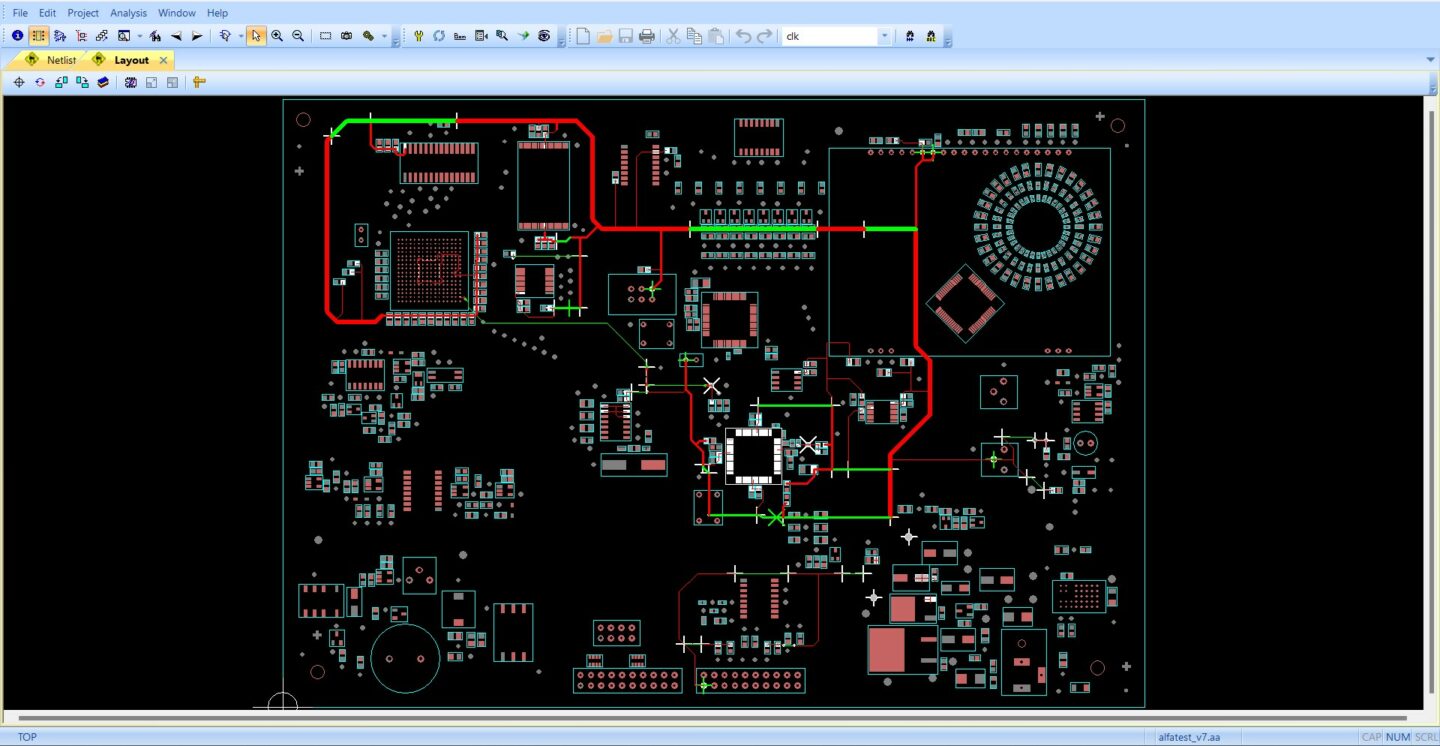Click the rotate-left component icon
1440x746 pixels.
click(61, 82)
